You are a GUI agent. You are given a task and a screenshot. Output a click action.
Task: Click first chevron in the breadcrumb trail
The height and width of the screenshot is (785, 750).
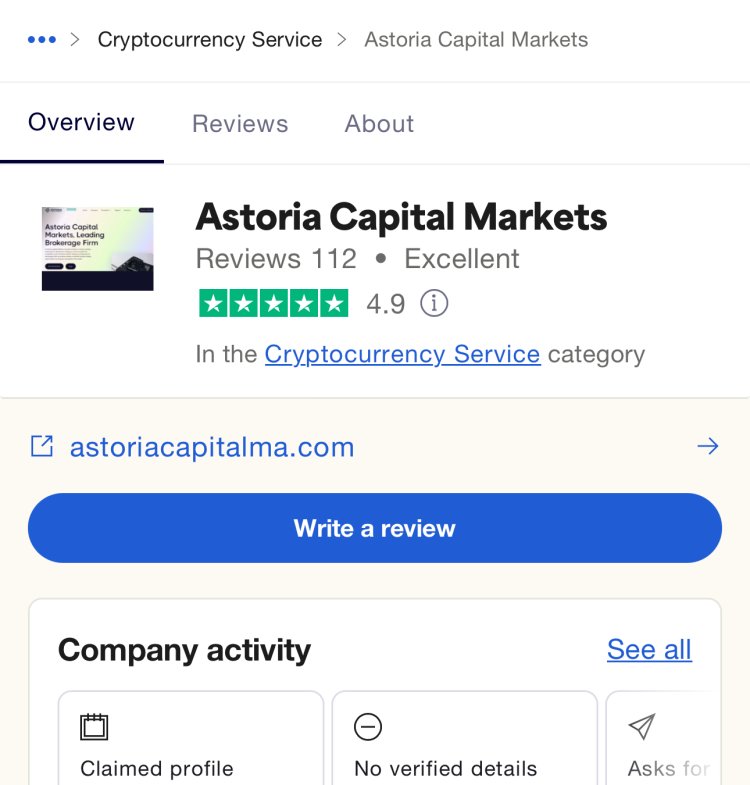(x=75, y=40)
